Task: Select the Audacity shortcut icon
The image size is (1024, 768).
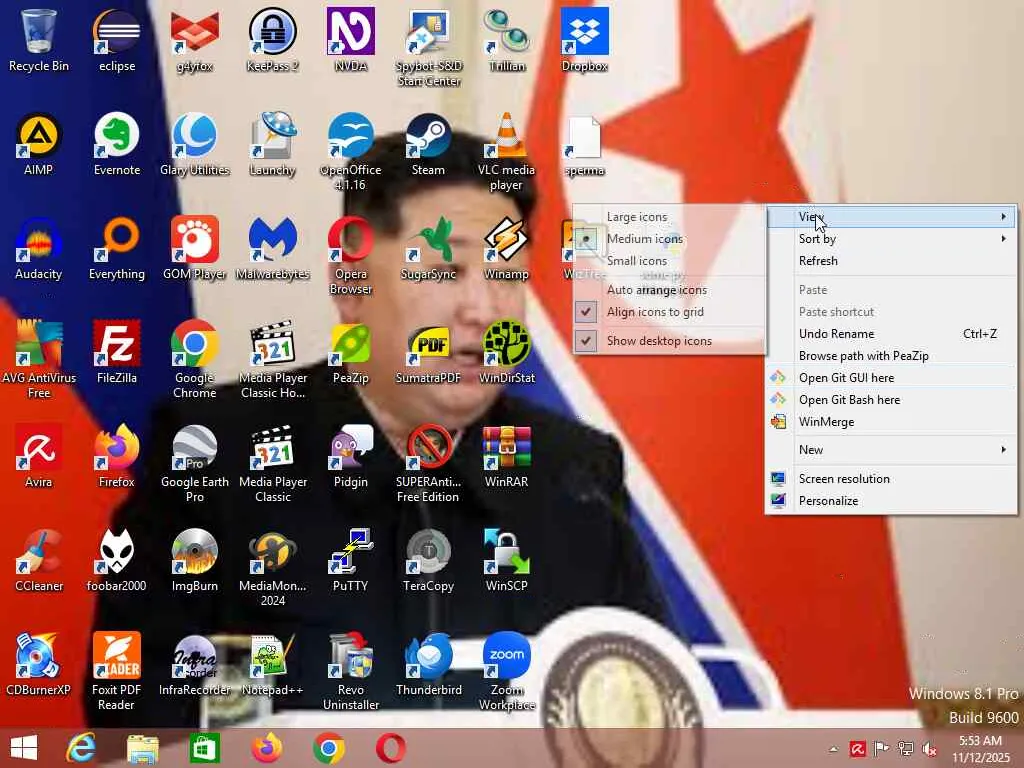Action: (39, 248)
